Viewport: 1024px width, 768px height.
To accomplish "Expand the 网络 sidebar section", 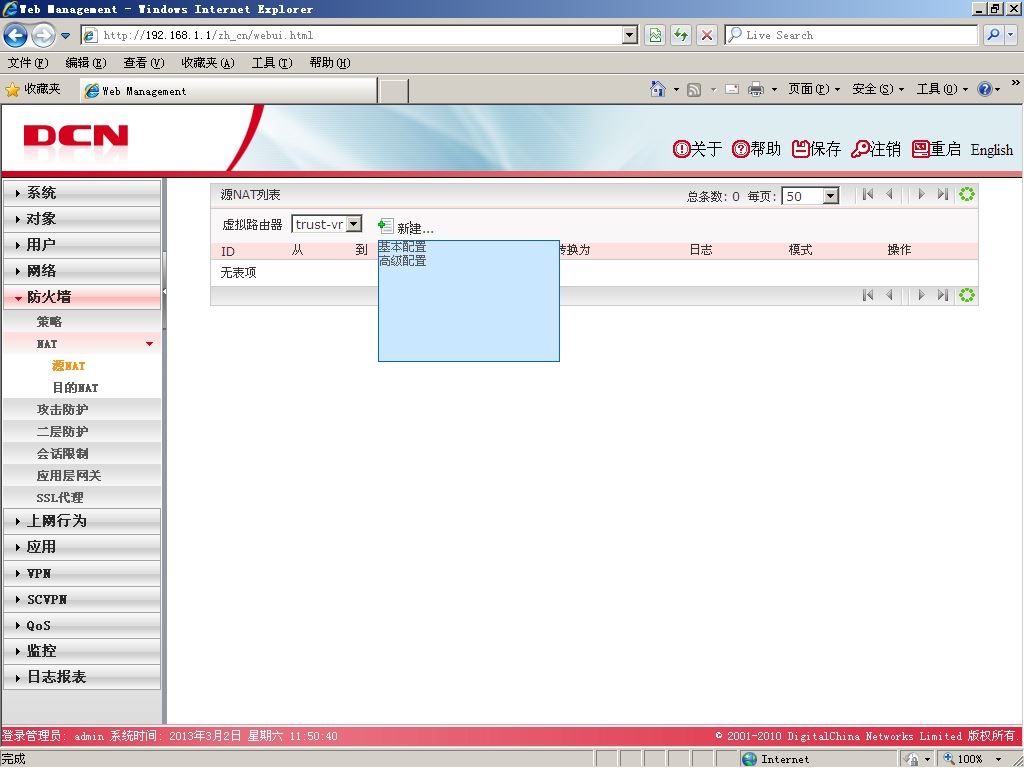I will [x=82, y=271].
